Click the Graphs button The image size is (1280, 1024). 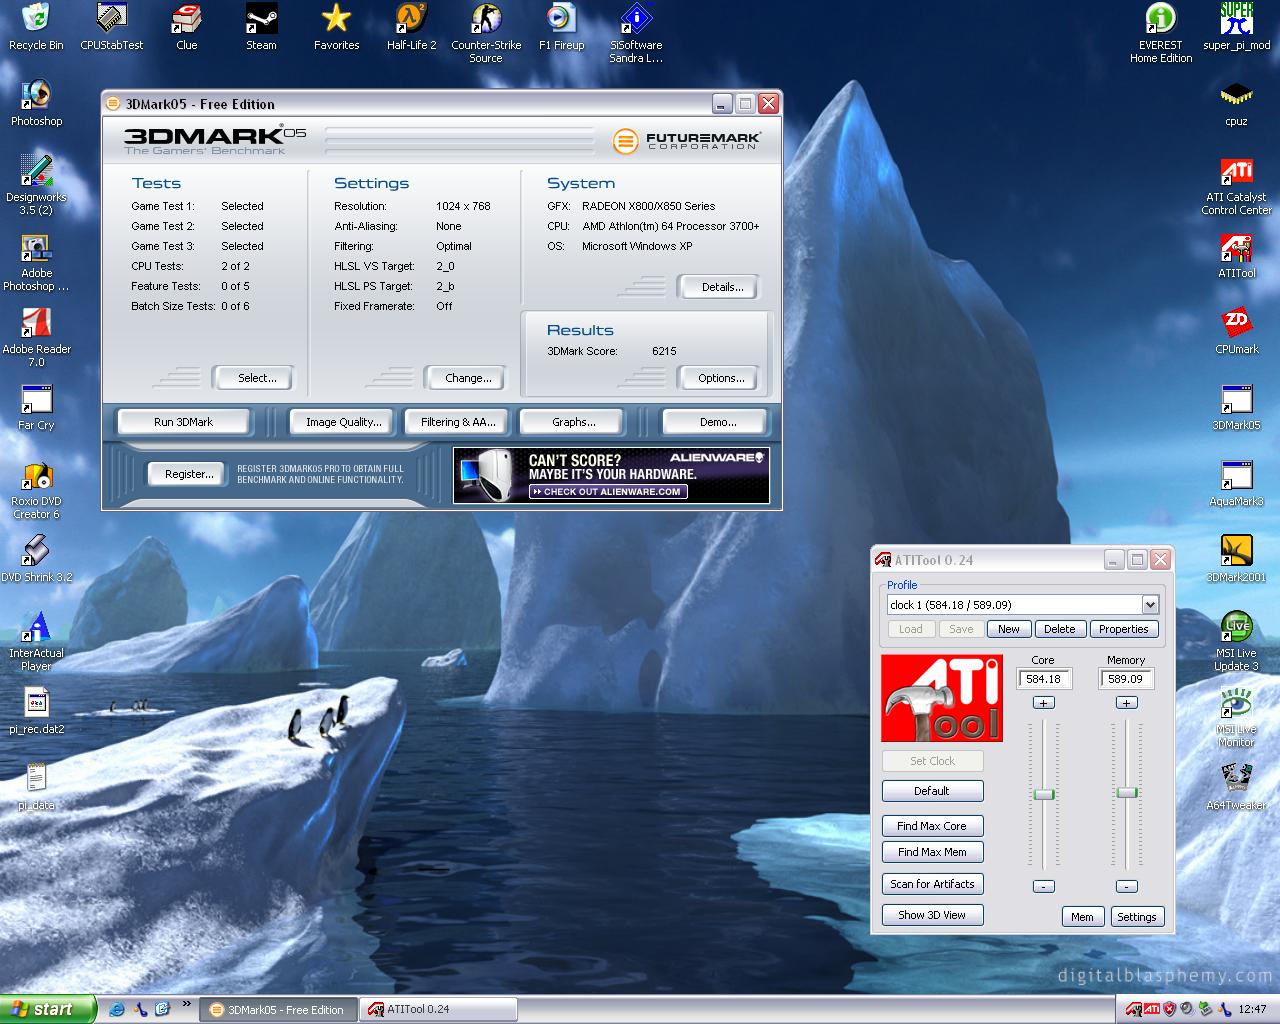pos(573,422)
